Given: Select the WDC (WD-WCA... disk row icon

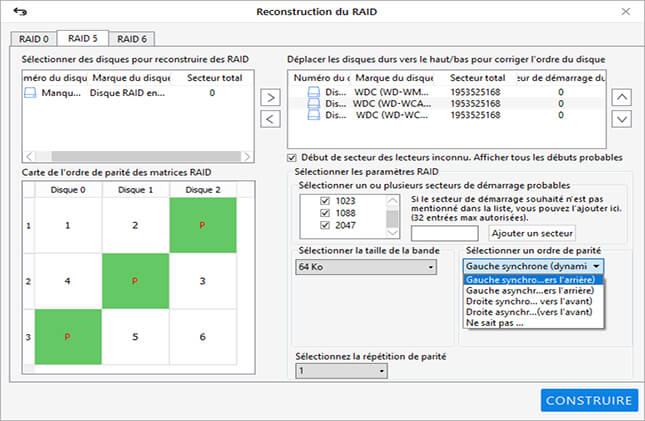Looking at the screenshot, I should click(313, 103).
